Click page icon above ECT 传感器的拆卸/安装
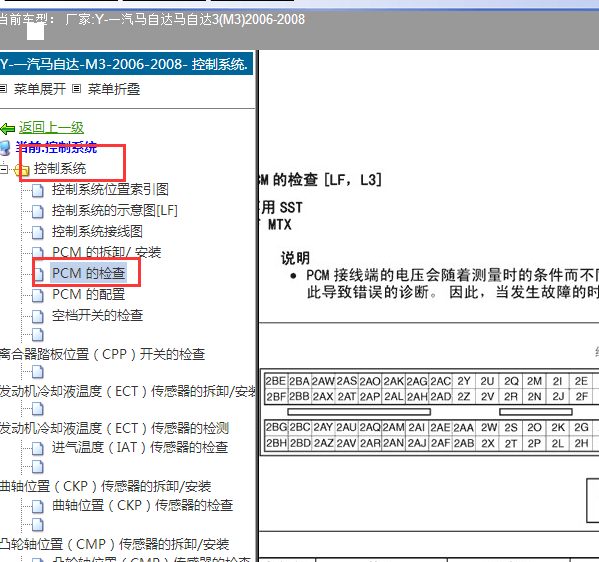The width and height of the screenshot is (599, 562). (x=37, y=372)
